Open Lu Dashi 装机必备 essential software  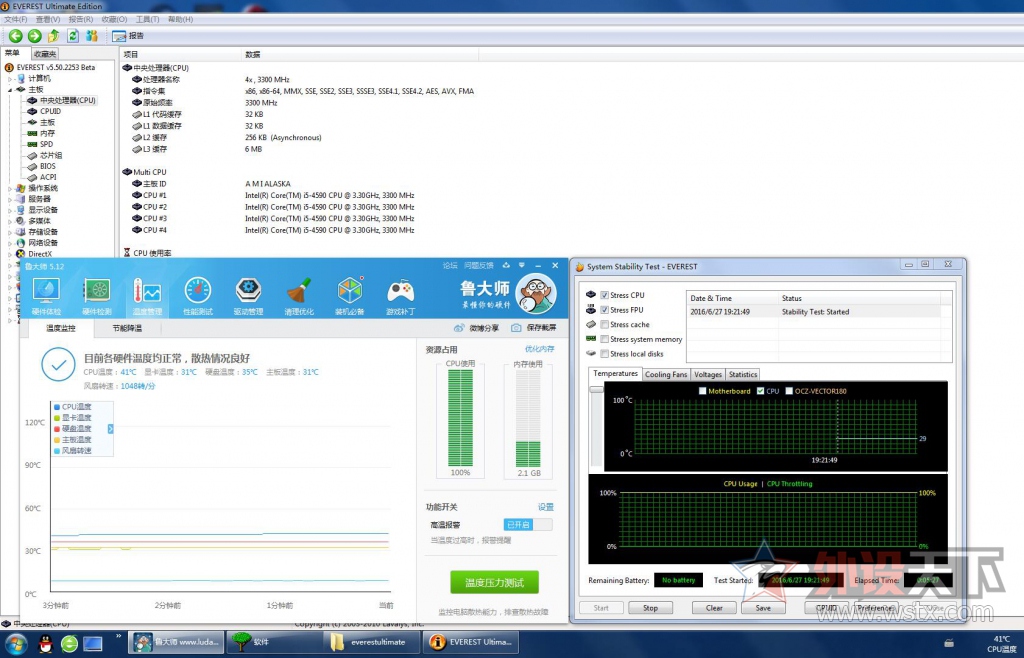coord(349,296)
